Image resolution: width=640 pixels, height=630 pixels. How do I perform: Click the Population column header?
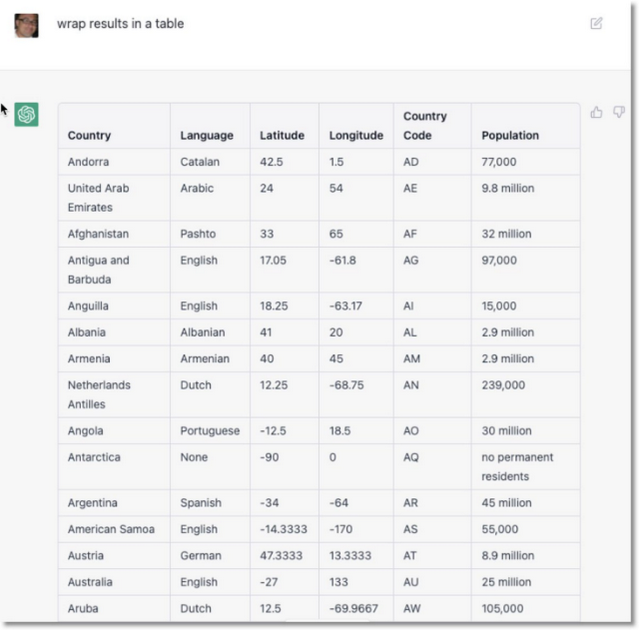(x=510, y=135)
